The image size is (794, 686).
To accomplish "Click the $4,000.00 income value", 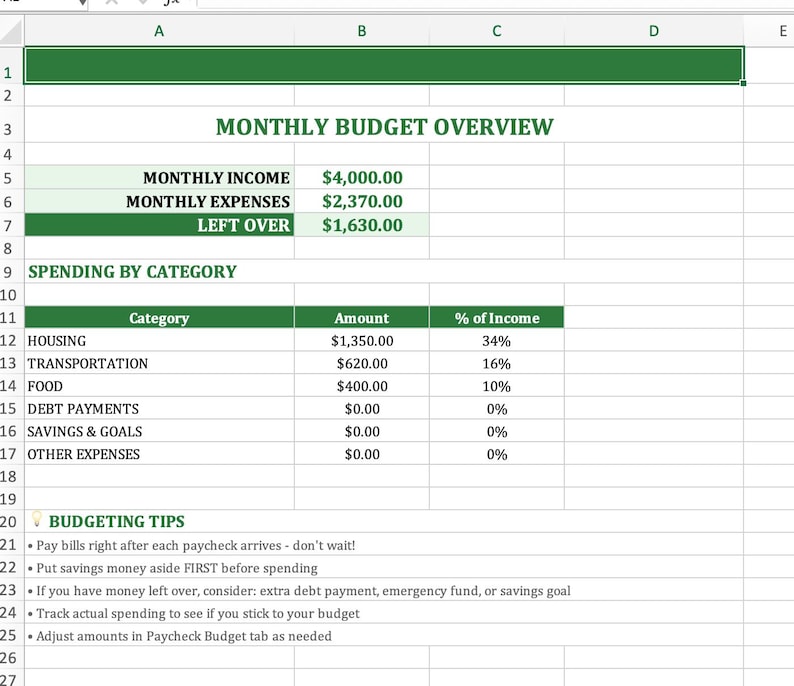I will [362, 178].
